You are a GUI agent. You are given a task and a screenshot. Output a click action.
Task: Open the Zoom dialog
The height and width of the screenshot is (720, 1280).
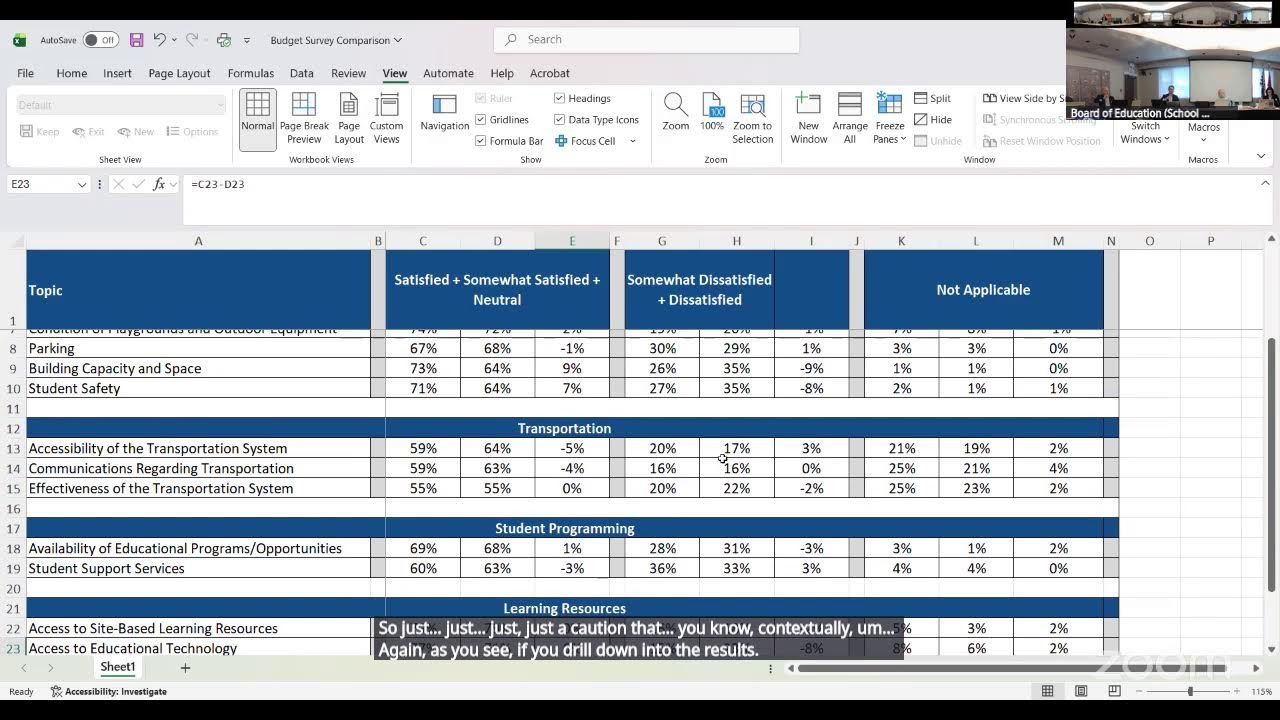[676, 113]
